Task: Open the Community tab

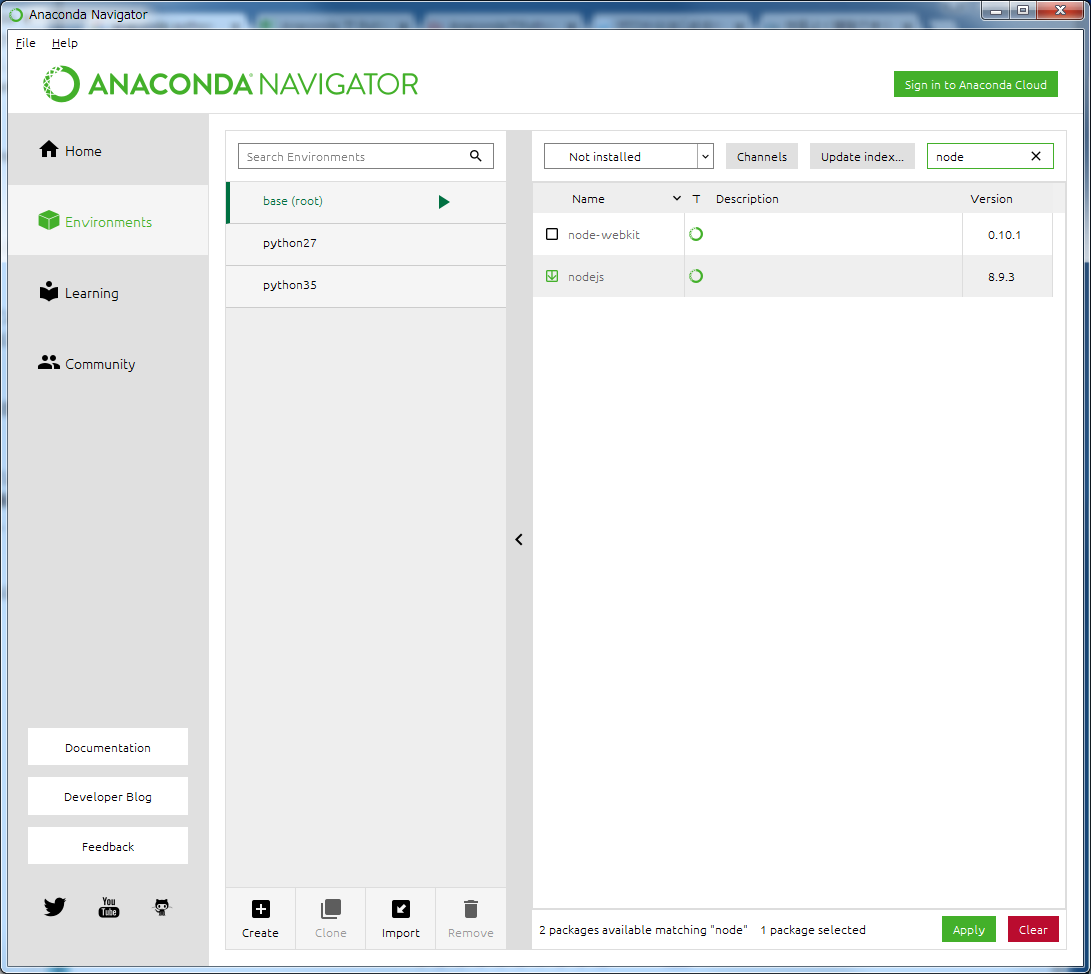Action: pos(108,363)
